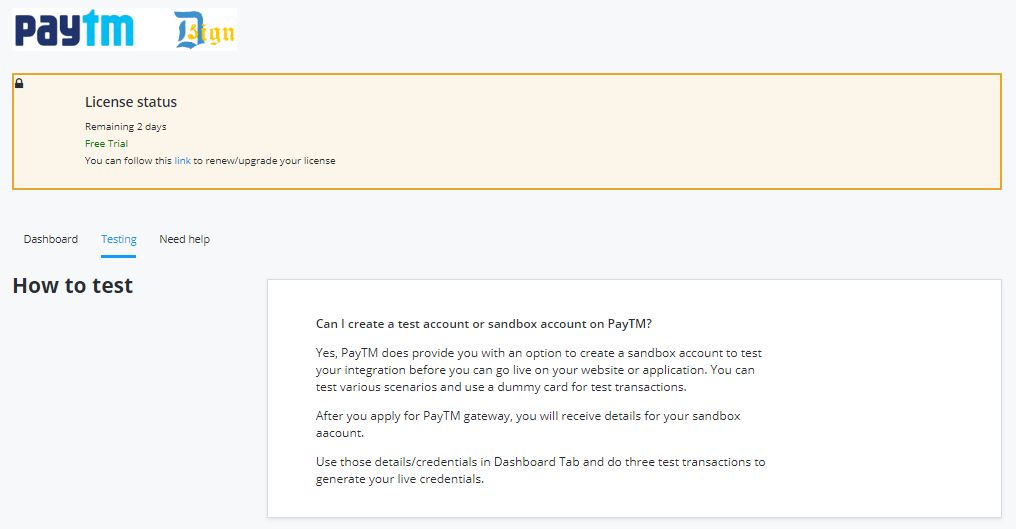This screenshot has height=529, width=1016.
Task: Click 'to renew/upgrade your license' text
Action: 264,161
